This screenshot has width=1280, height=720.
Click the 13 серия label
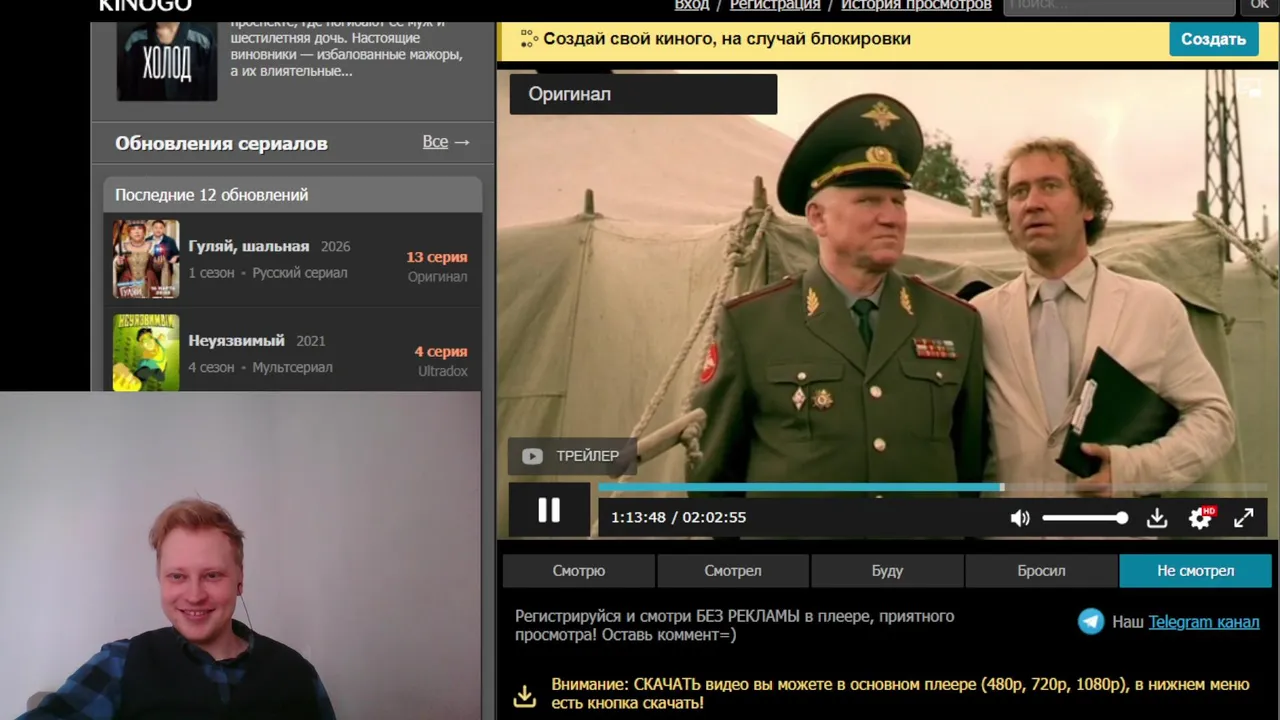click(437, 257)
